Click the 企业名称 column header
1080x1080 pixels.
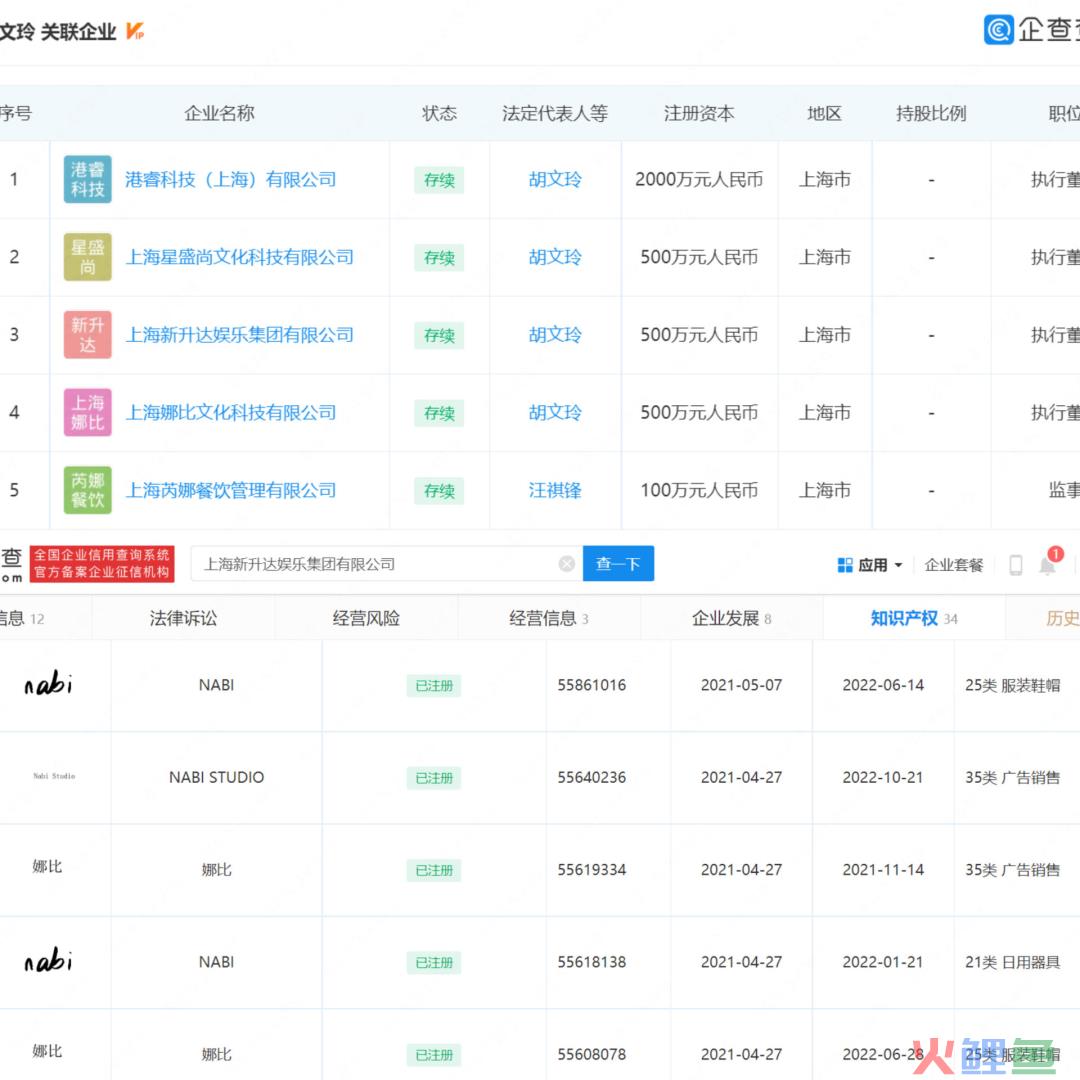click(x=220, y=113)
